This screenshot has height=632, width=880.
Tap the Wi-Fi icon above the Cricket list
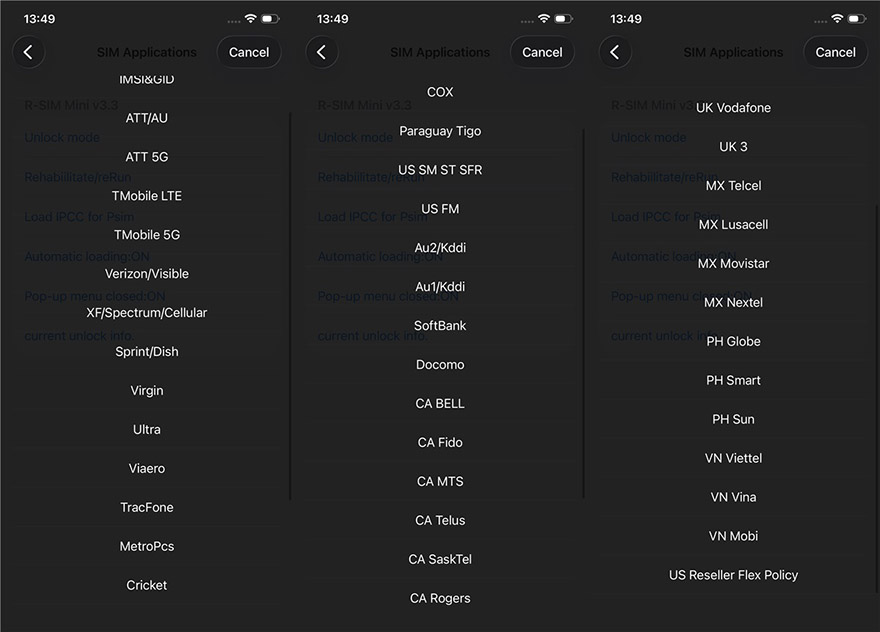[x=250, y=19]
